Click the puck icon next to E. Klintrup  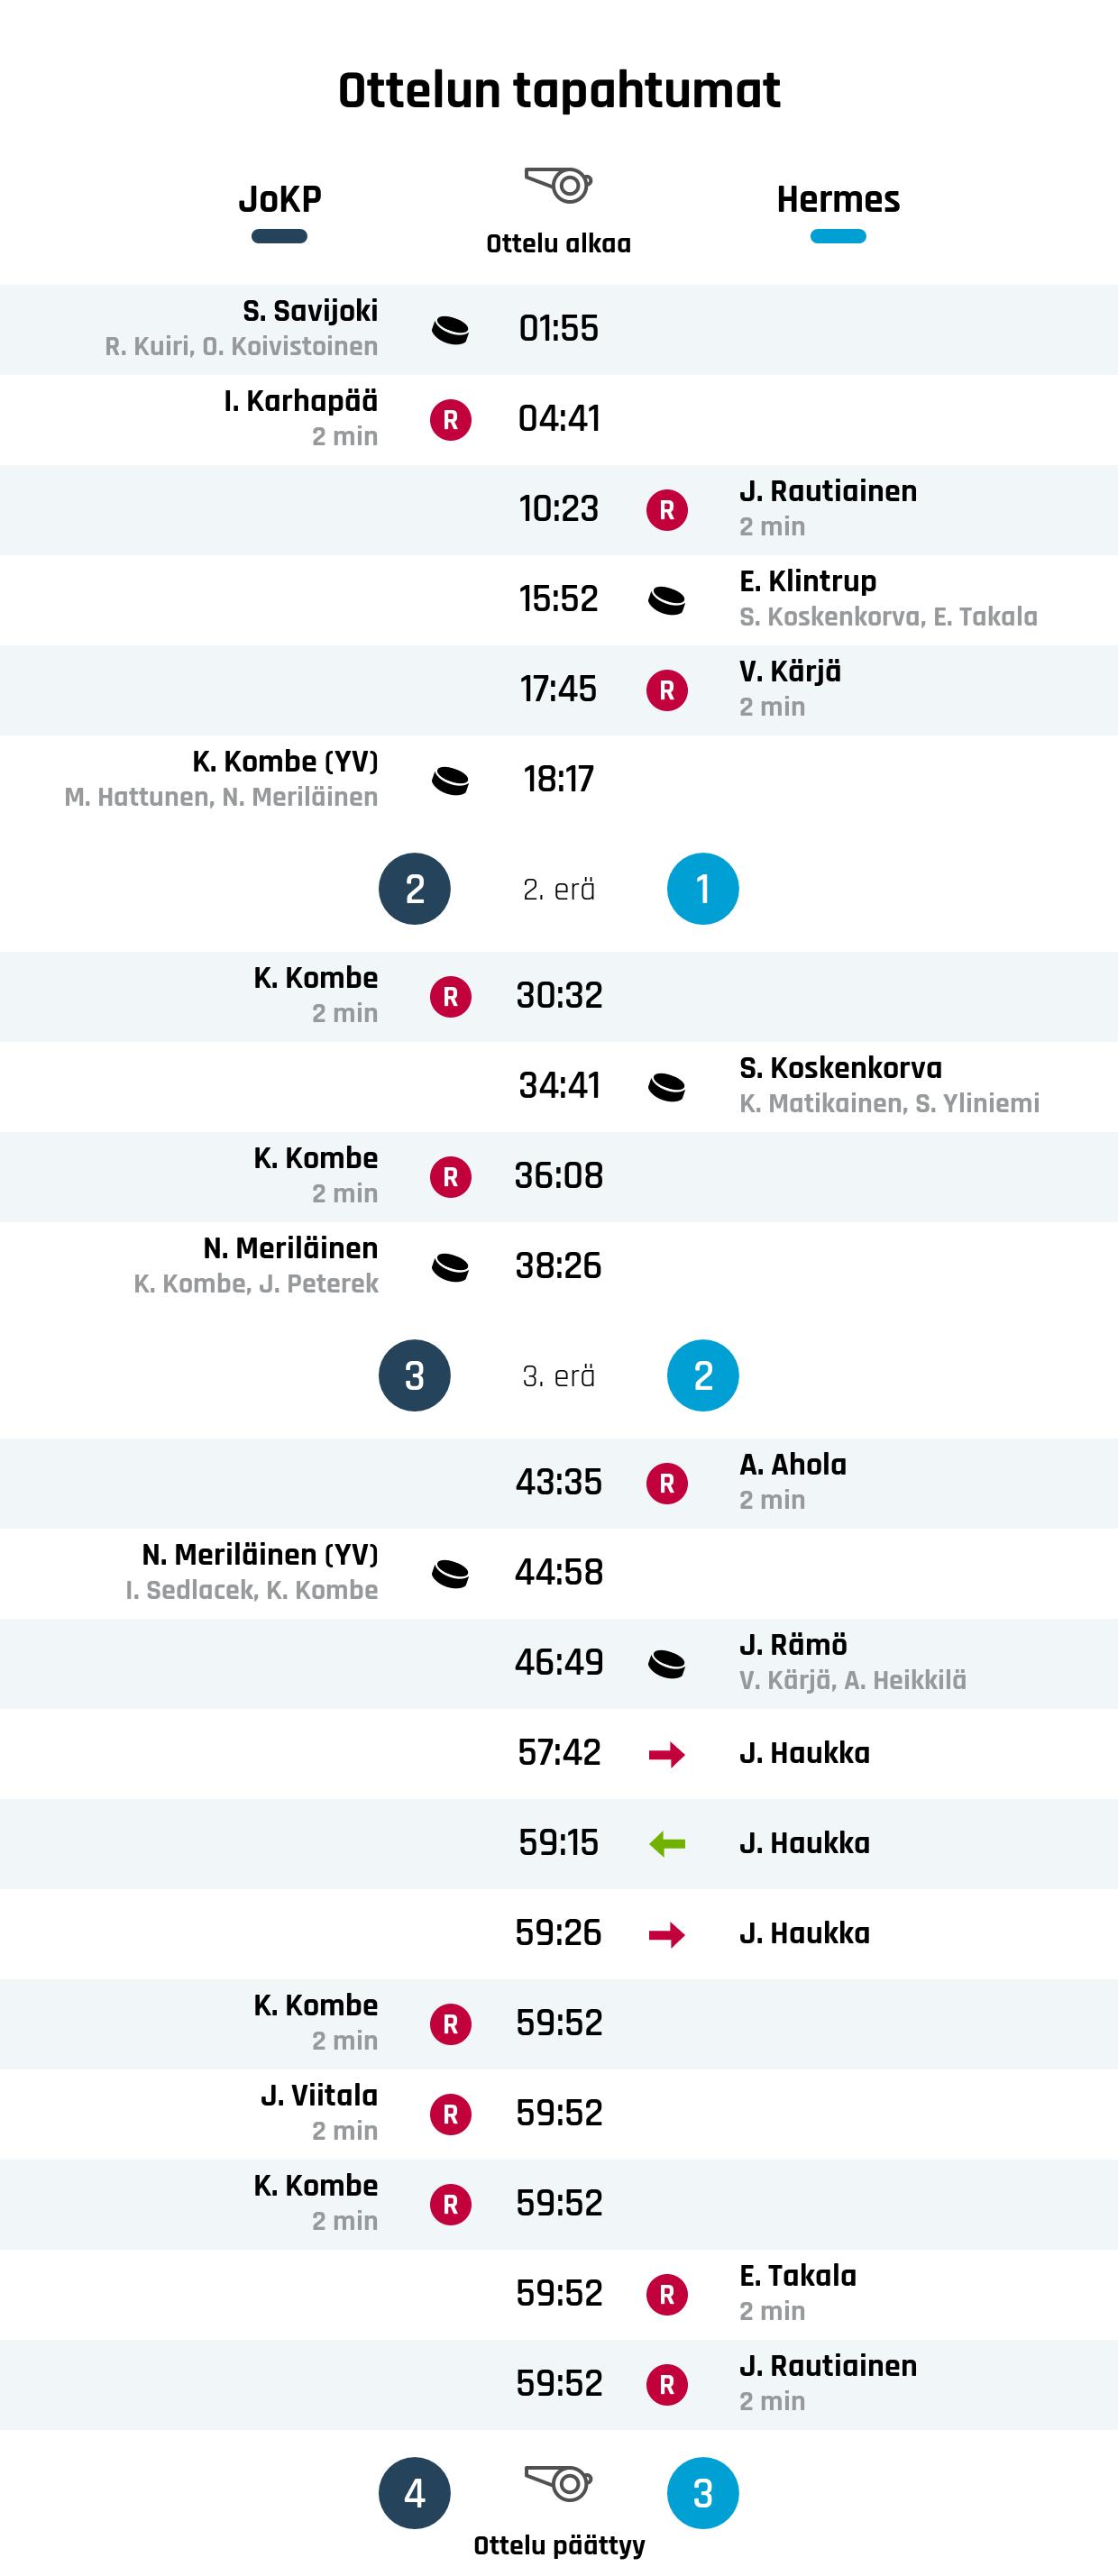pyautogui.click(x=667, y=600)
